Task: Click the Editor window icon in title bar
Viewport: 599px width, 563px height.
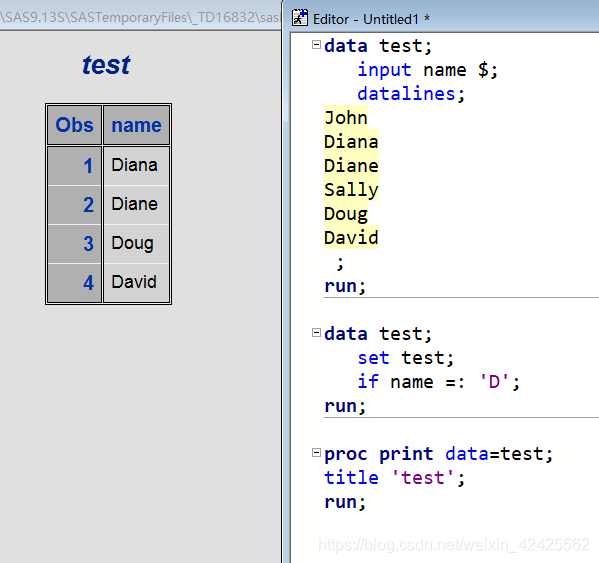Action: pos(300,18)
